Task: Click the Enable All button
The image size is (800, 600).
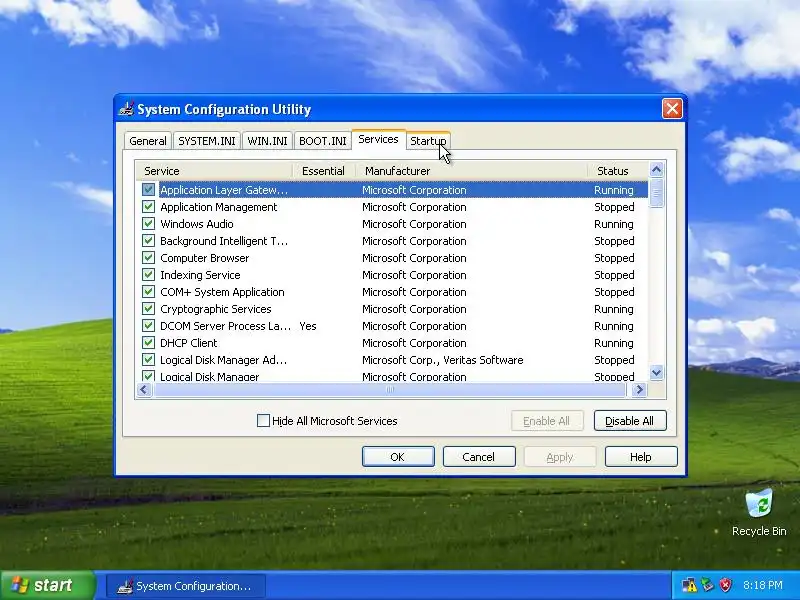Action: [546, 421]
